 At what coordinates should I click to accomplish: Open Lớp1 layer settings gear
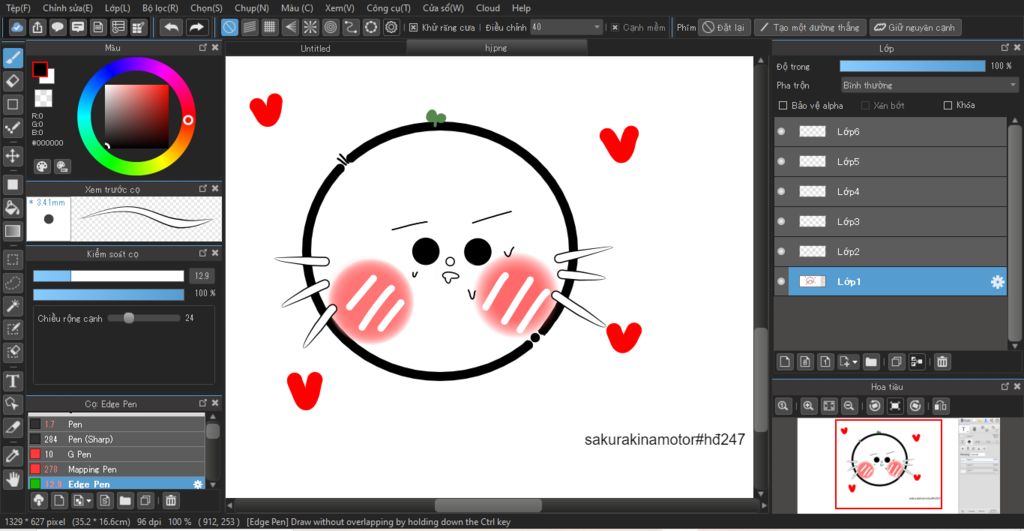point(997,282)
